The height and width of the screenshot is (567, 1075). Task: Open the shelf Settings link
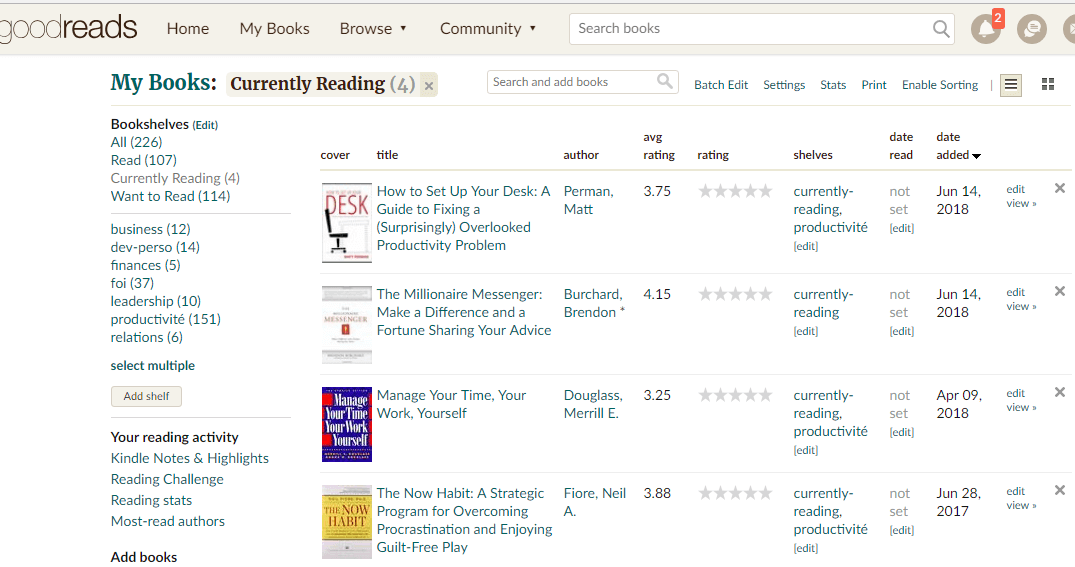point(784,85)
